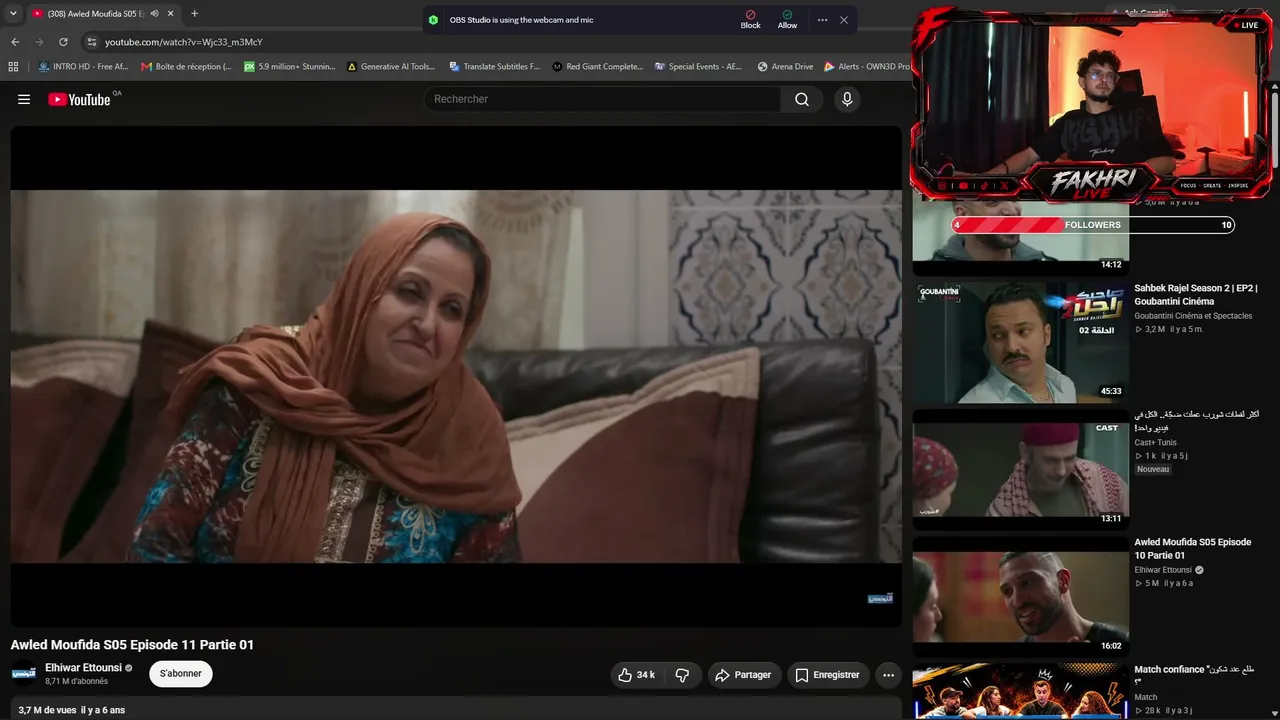Save the video with Enregistrer

point(827,675)
